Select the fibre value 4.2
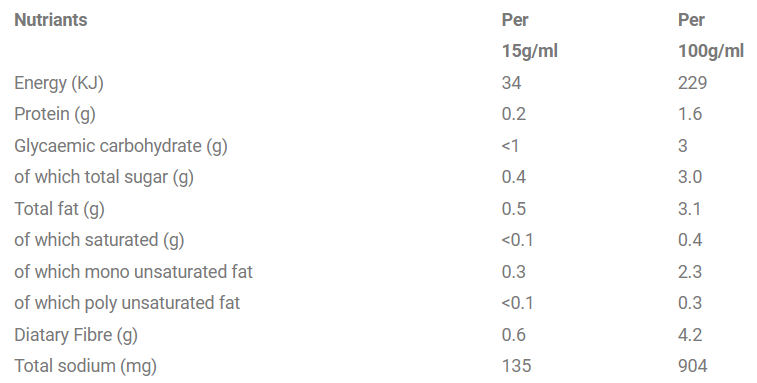 click(690, 335)
